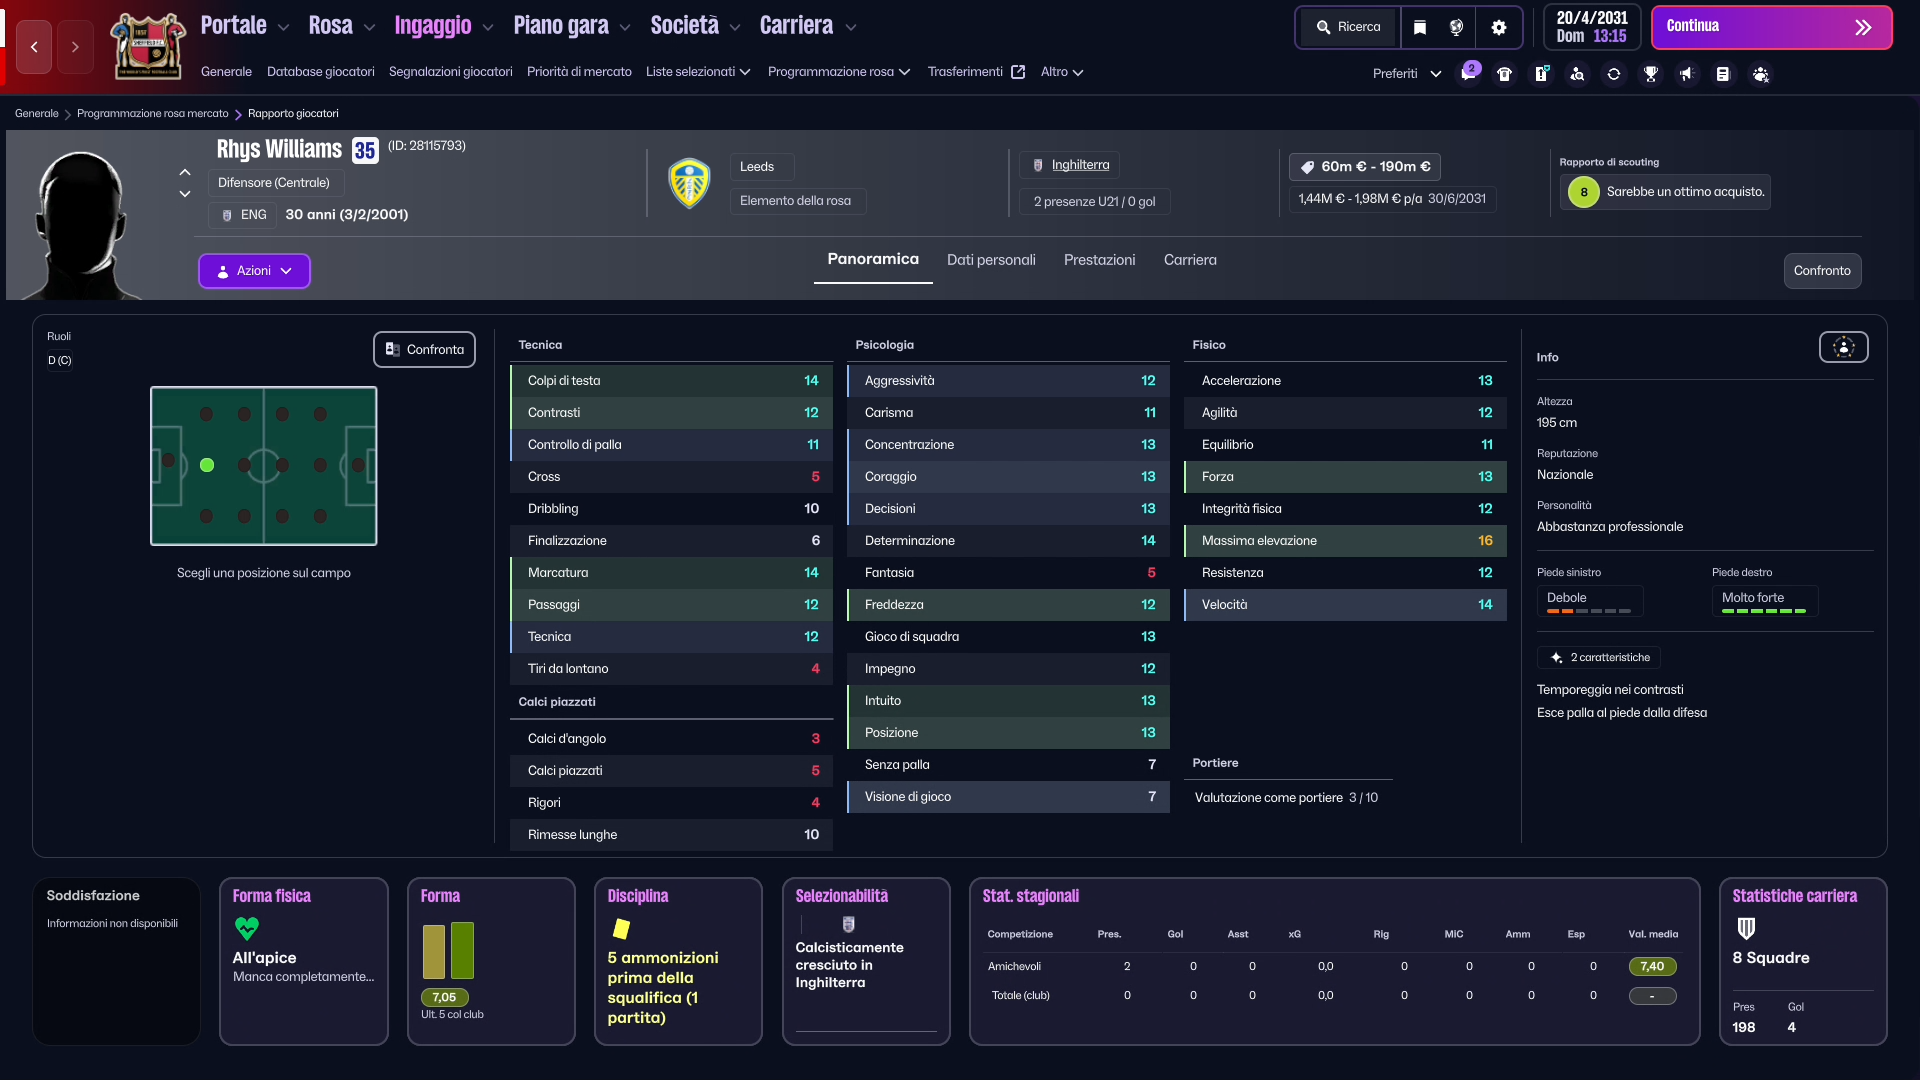The image size is (1920, 1080).
Task: Open the Liste selezionati dropdown
Action: coord(698,72)
